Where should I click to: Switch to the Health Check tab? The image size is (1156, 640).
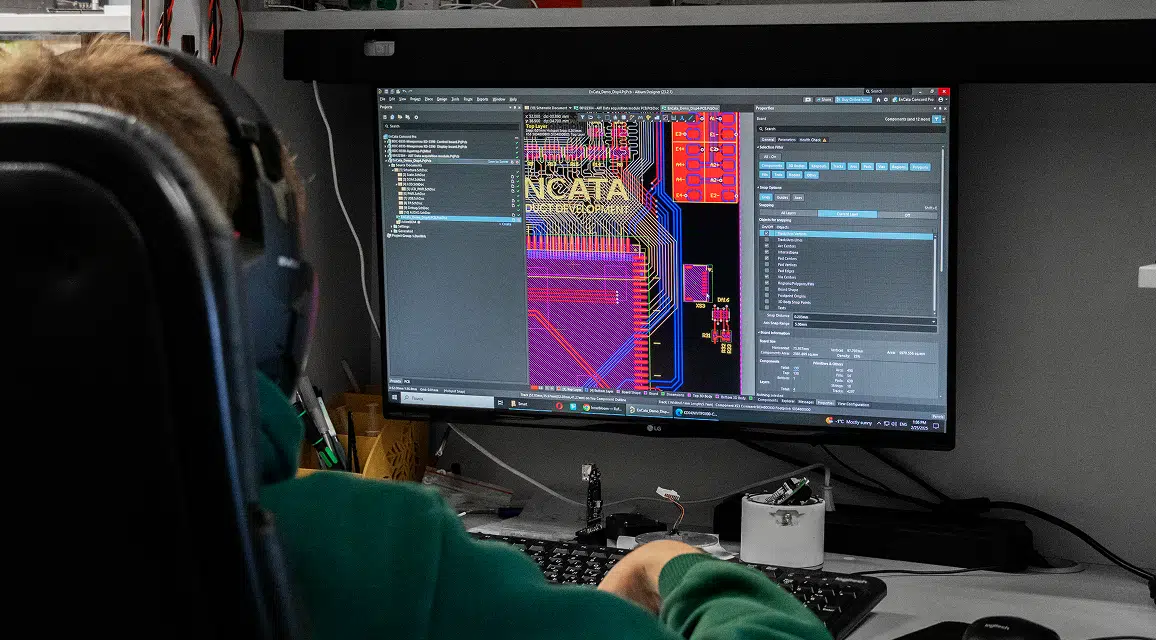click(812, 140)
